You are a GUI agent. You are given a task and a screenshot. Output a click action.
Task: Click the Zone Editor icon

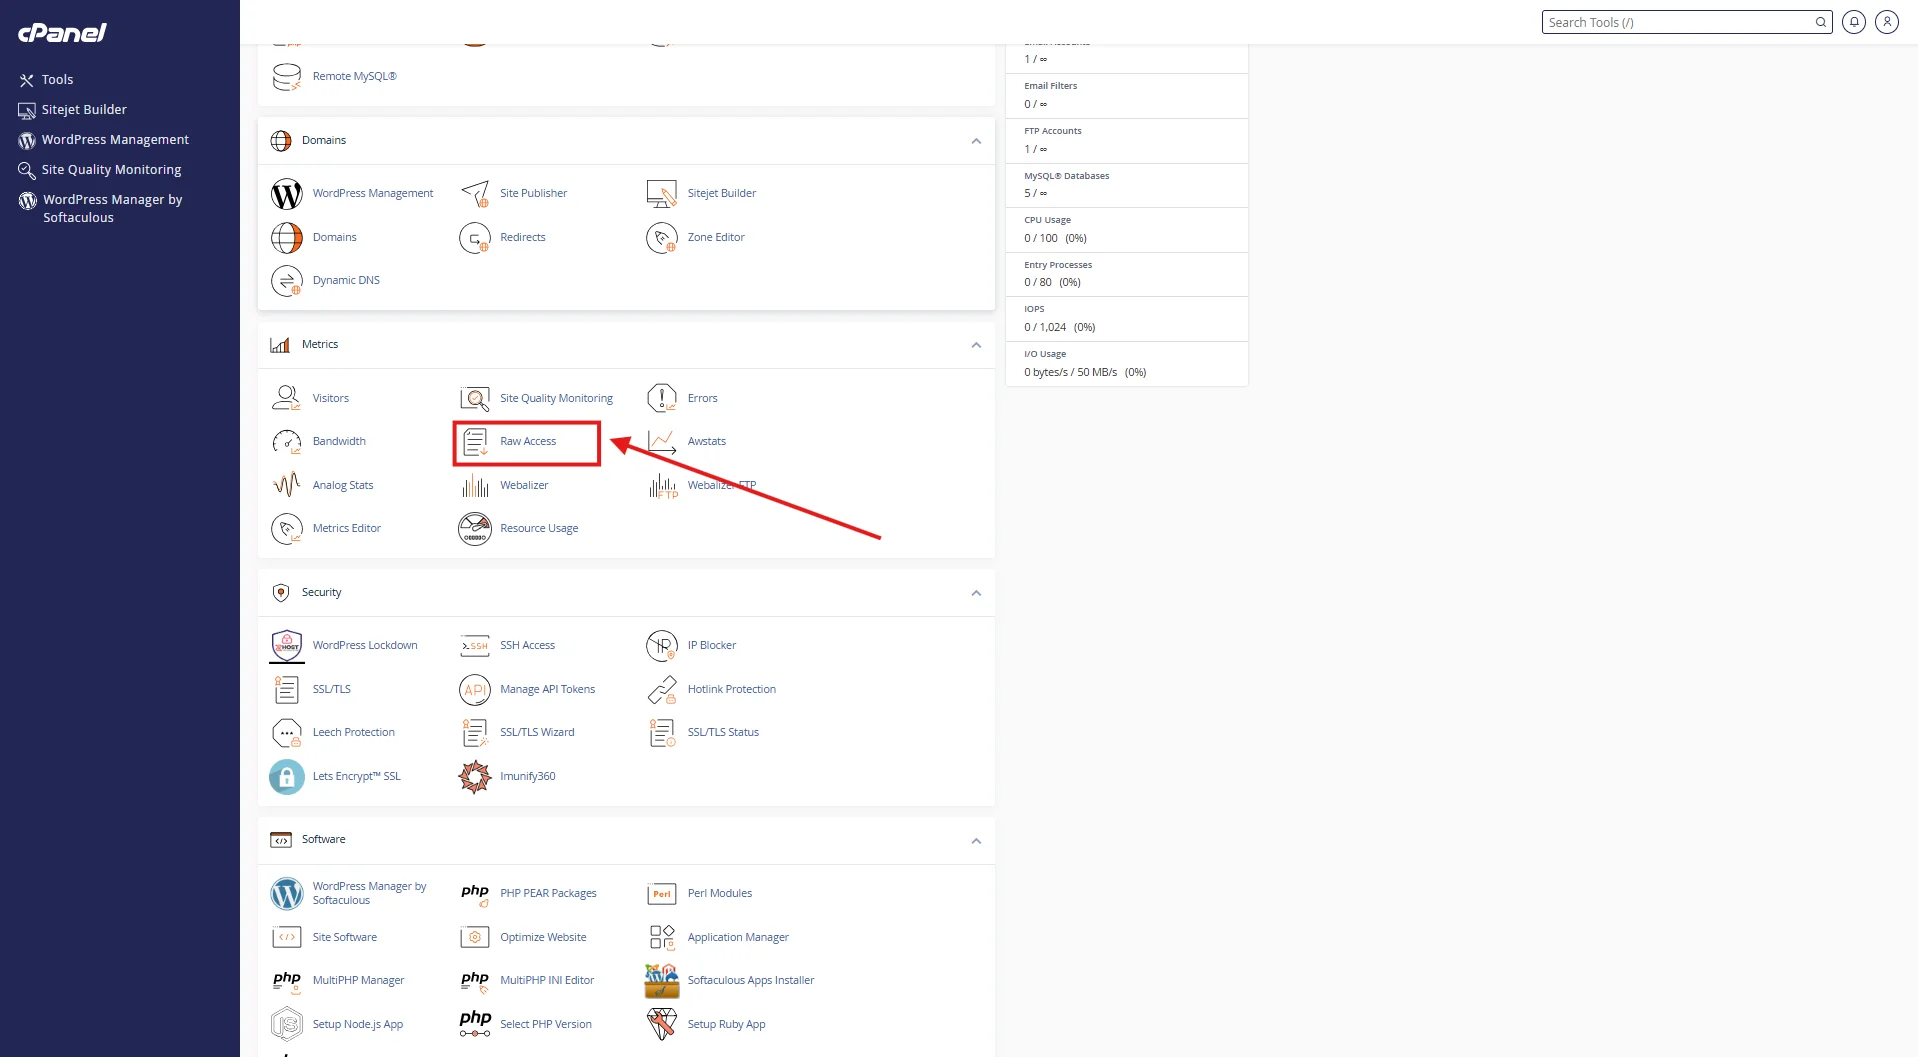662,237
